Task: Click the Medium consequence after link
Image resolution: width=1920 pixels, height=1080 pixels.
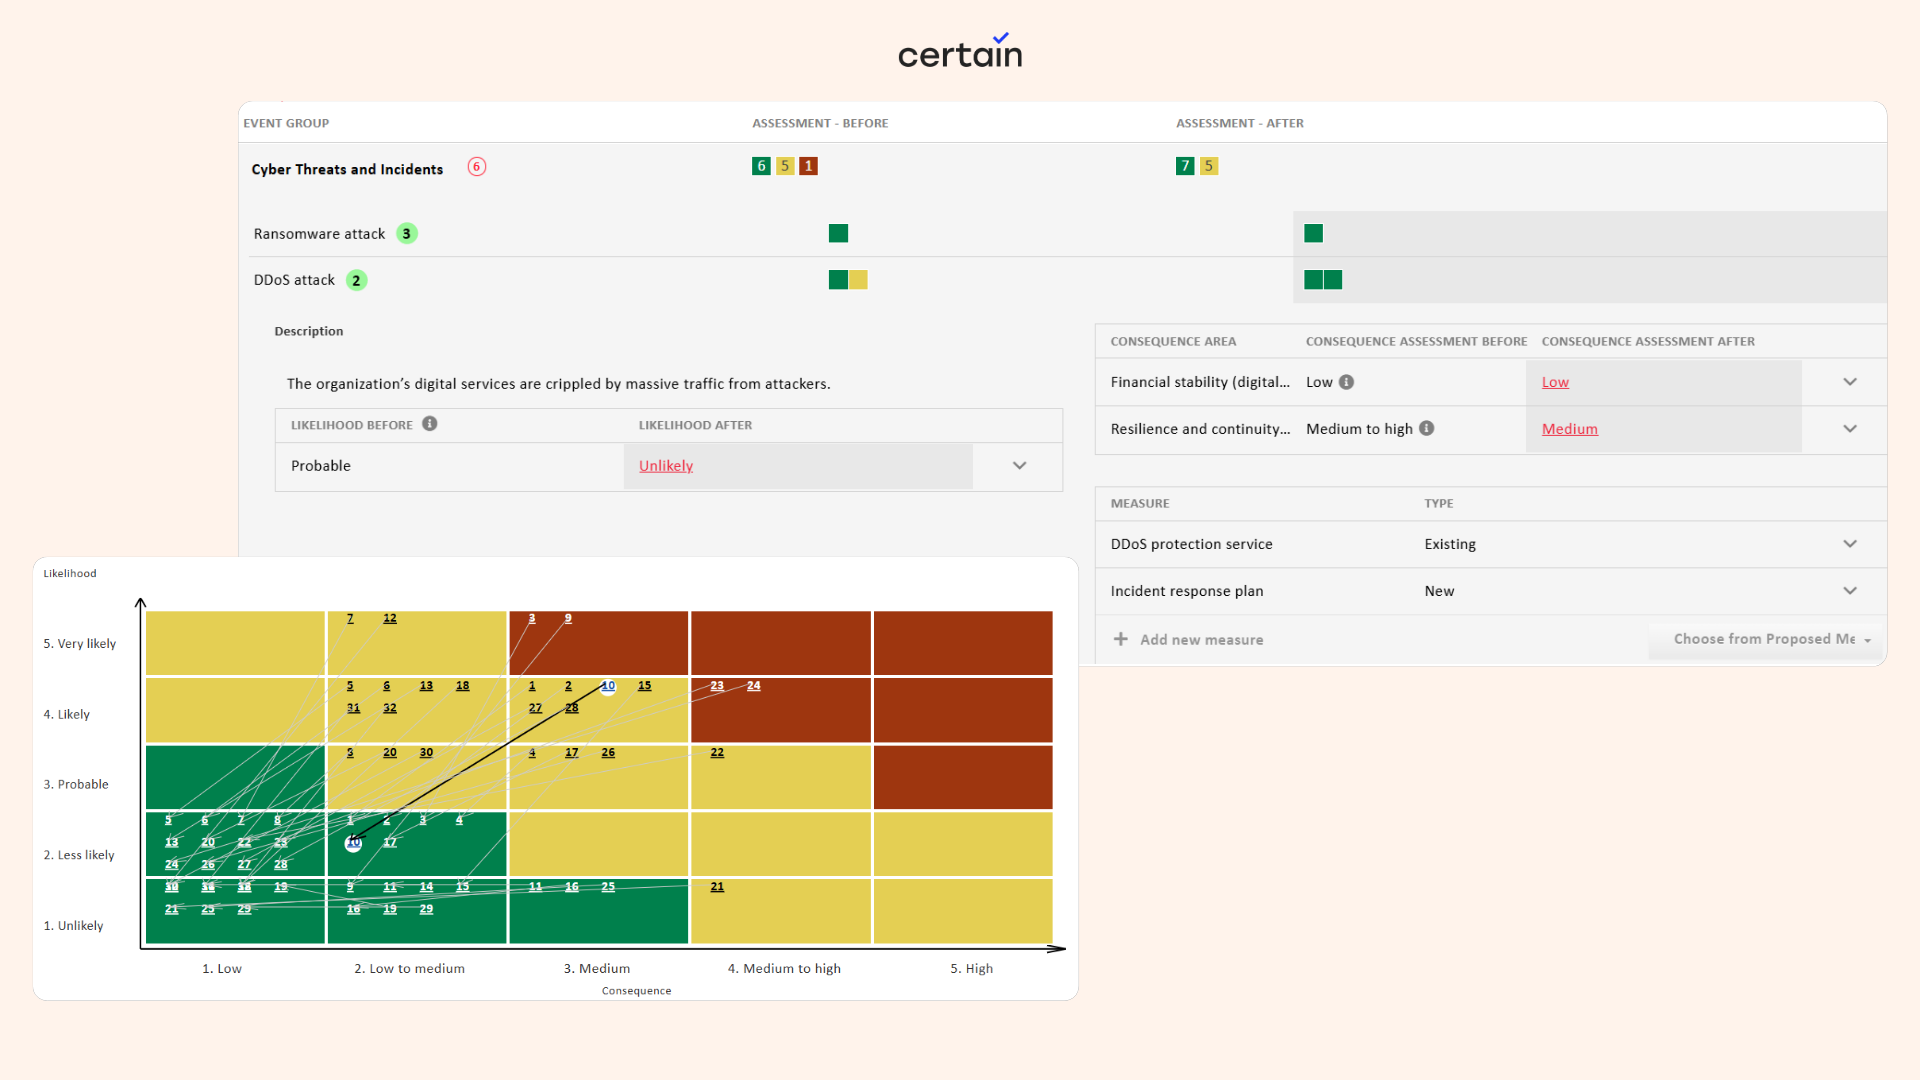Action: point(1569,429)
